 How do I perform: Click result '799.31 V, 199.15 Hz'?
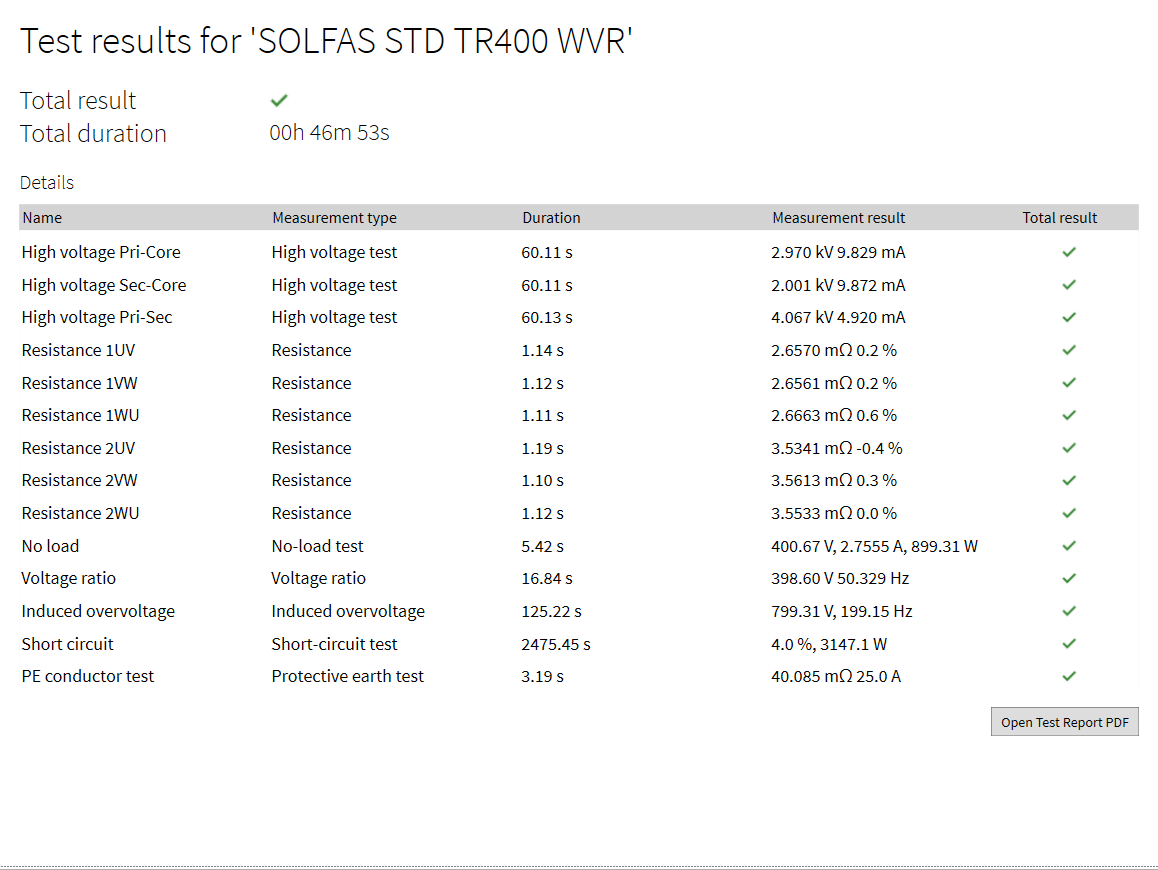coord(842,612)
